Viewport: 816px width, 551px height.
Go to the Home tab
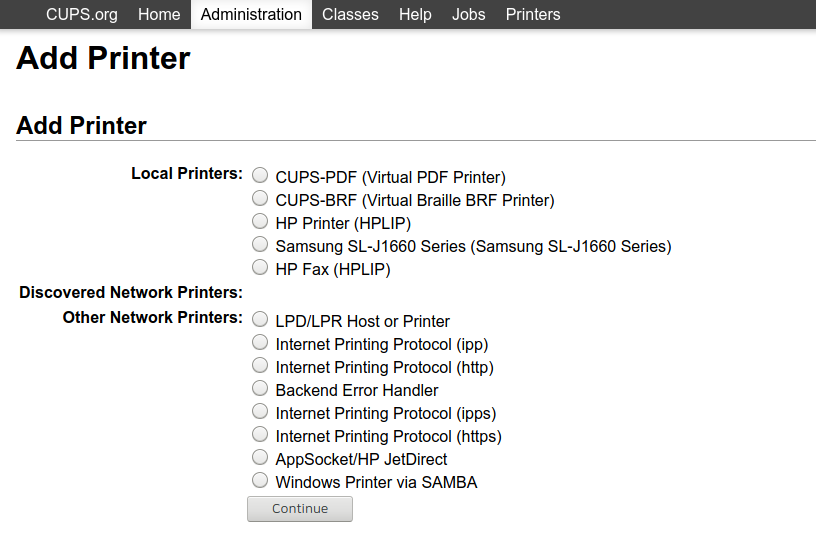159,14
